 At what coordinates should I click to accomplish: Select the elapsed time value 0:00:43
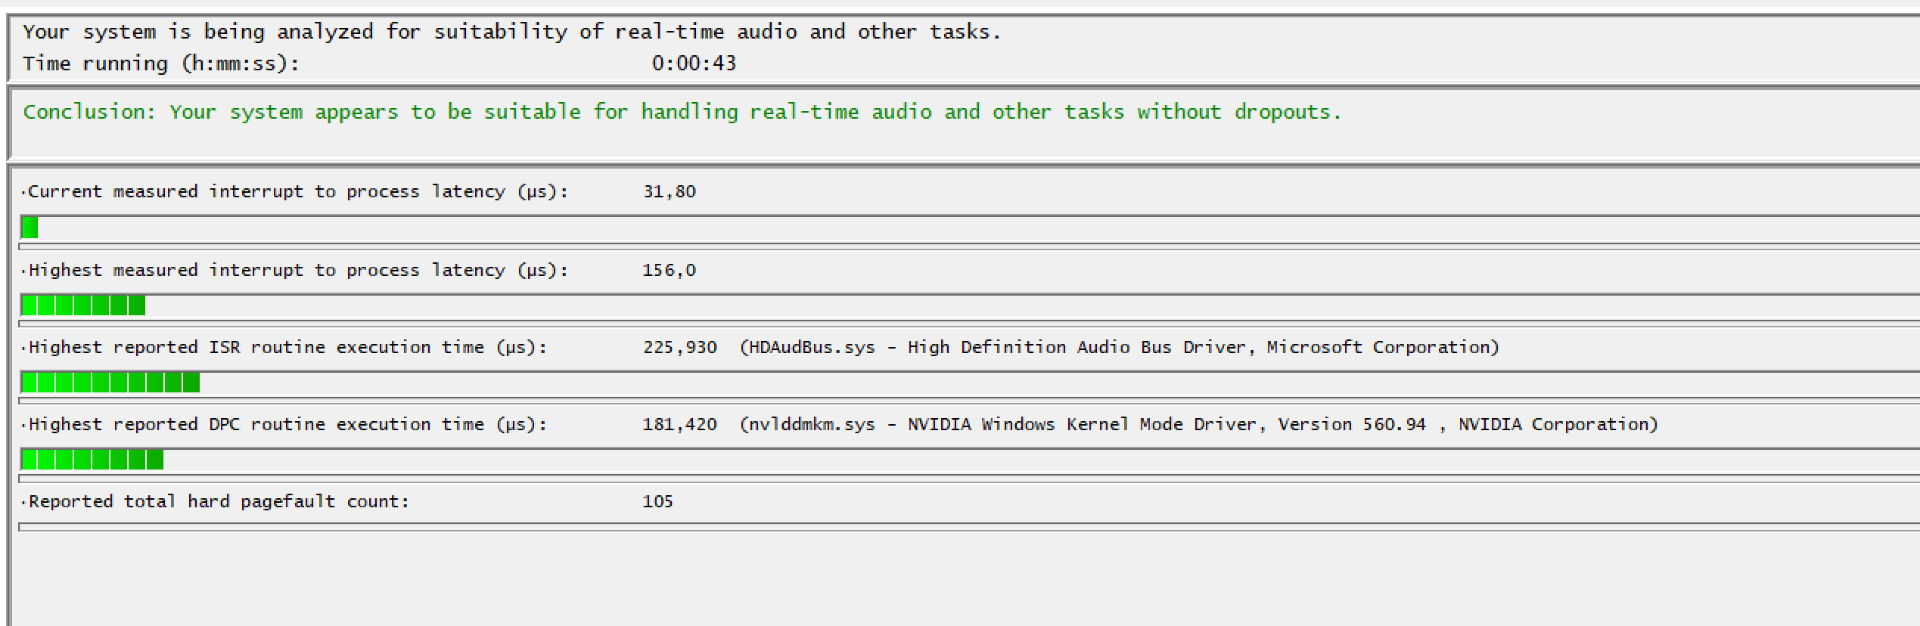click(694, 64)
